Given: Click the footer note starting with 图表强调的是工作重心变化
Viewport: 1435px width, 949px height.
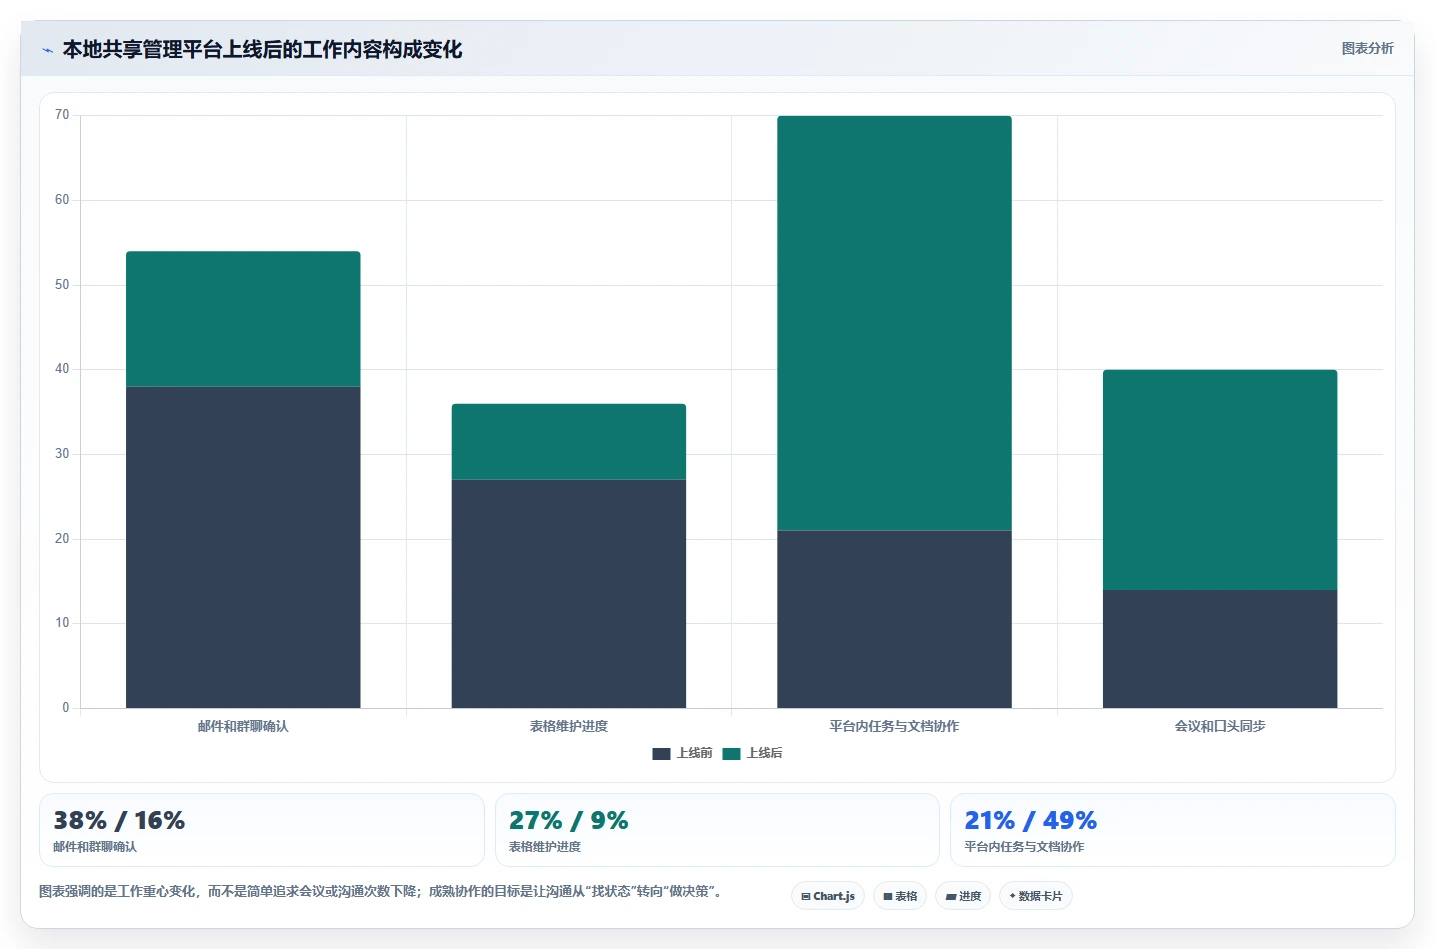Looking at the screenshot, I should pos(381,891).
